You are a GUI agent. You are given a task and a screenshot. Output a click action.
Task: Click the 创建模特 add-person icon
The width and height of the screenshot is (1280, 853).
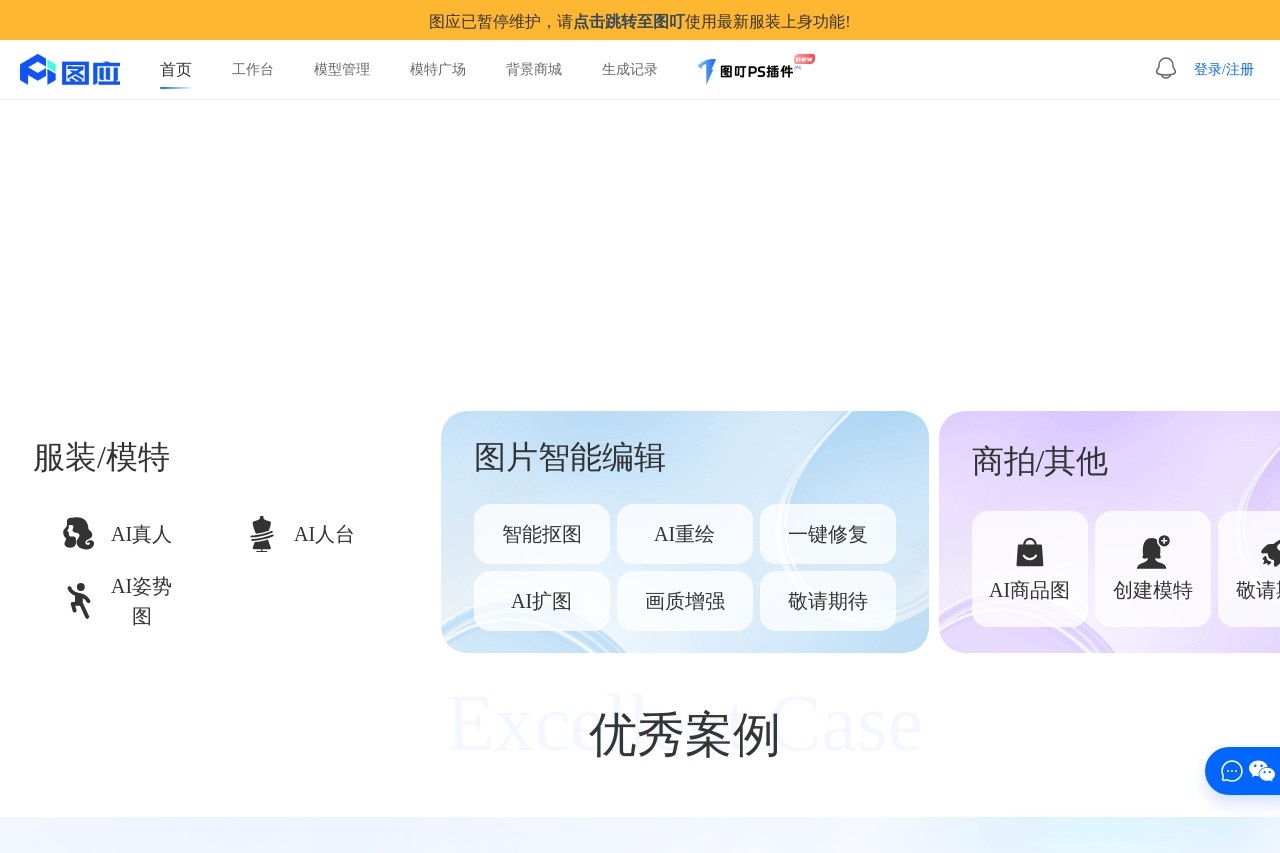1153,552
